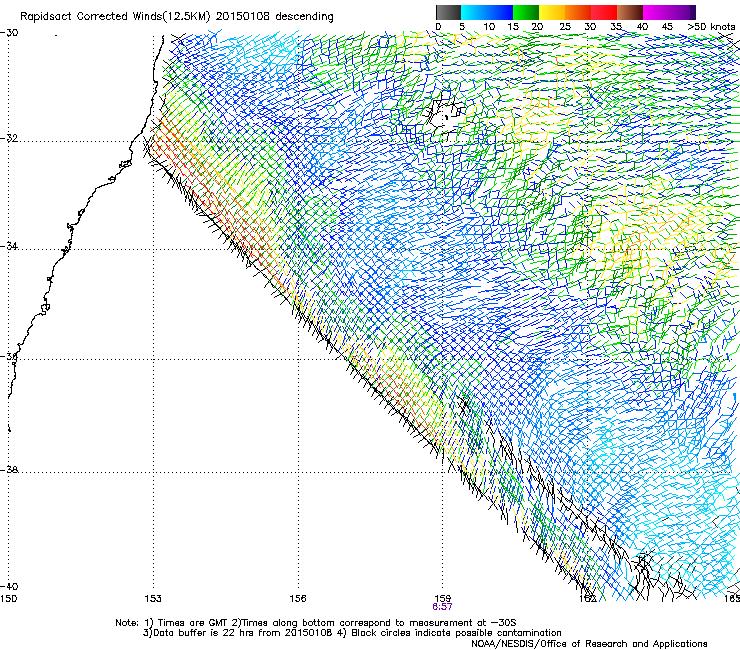
Task: Click the '-38' latitude axis label
Action: 9,470
